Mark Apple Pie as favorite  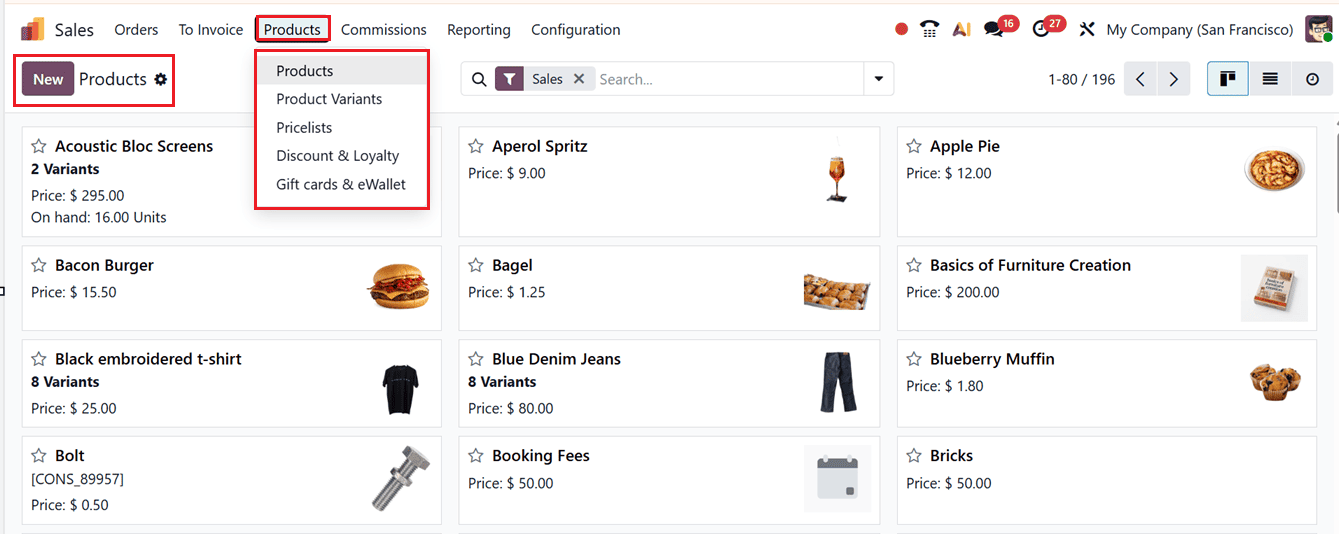coord(914,147)
